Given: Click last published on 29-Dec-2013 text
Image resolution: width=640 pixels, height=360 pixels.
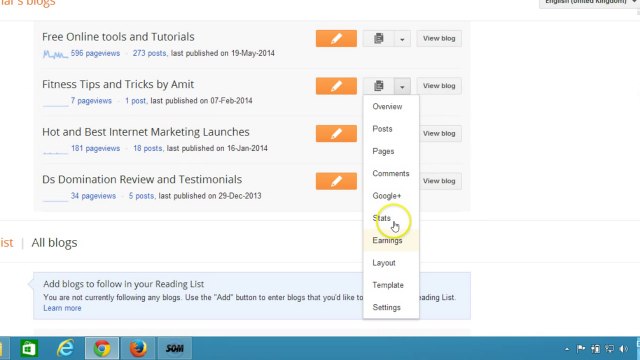Looking at the screenshot, I should [210, 196].
